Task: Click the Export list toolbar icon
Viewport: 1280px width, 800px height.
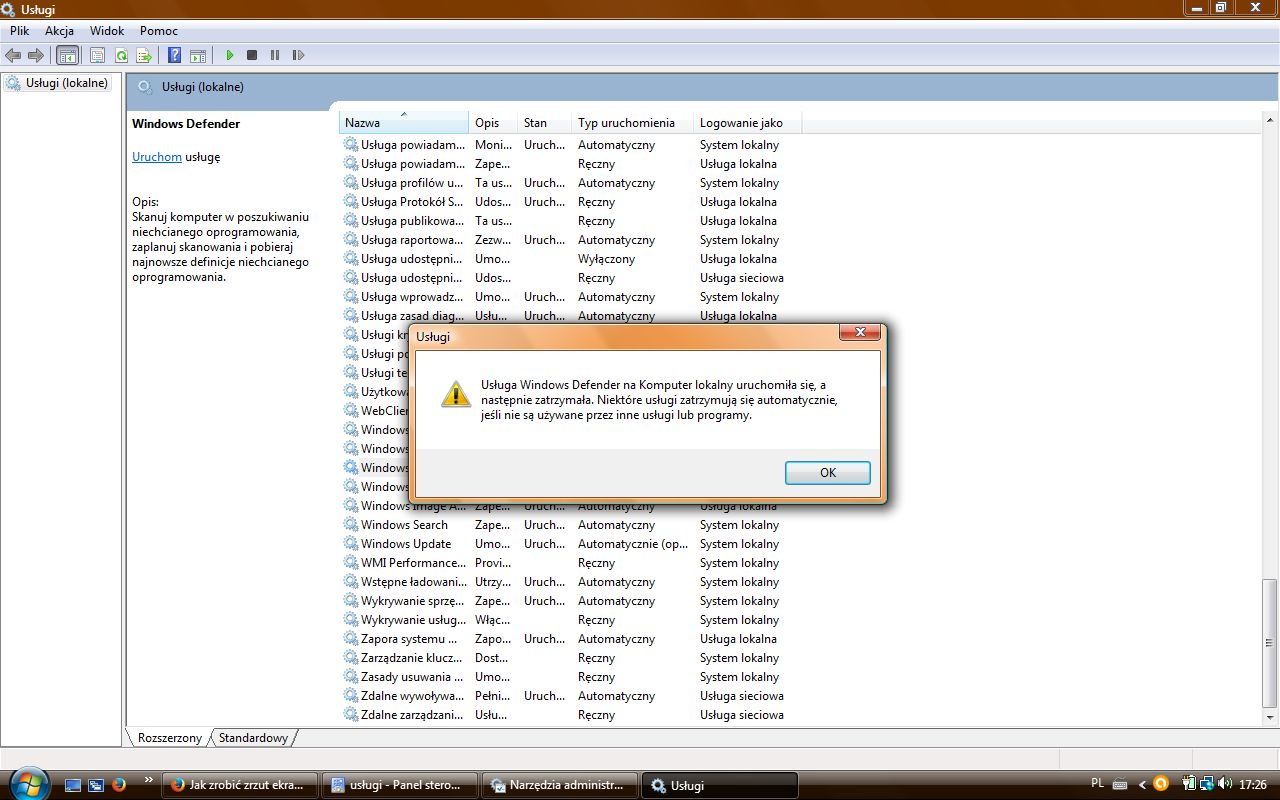Action: pyautogui.click(x=144, y=56)
